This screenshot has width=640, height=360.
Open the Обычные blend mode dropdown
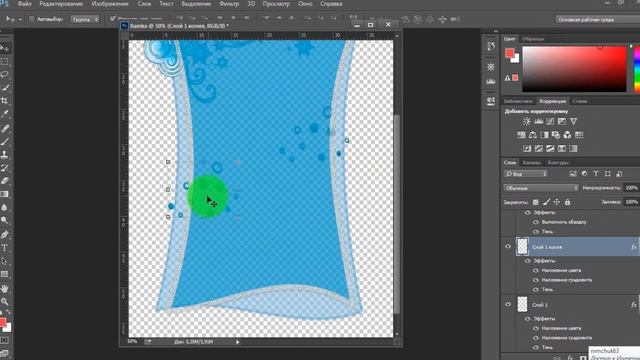pyautogui.click(x=541, y=188)
